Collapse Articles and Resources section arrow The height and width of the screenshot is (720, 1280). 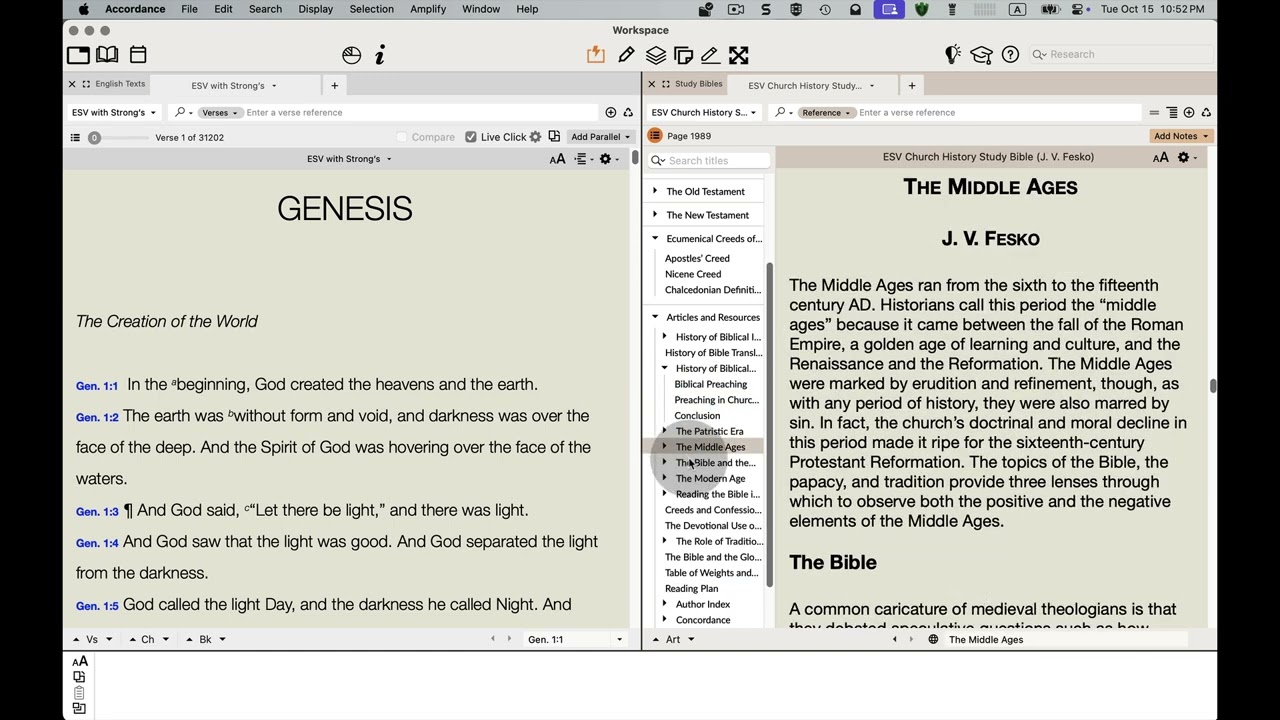[655, 317]
